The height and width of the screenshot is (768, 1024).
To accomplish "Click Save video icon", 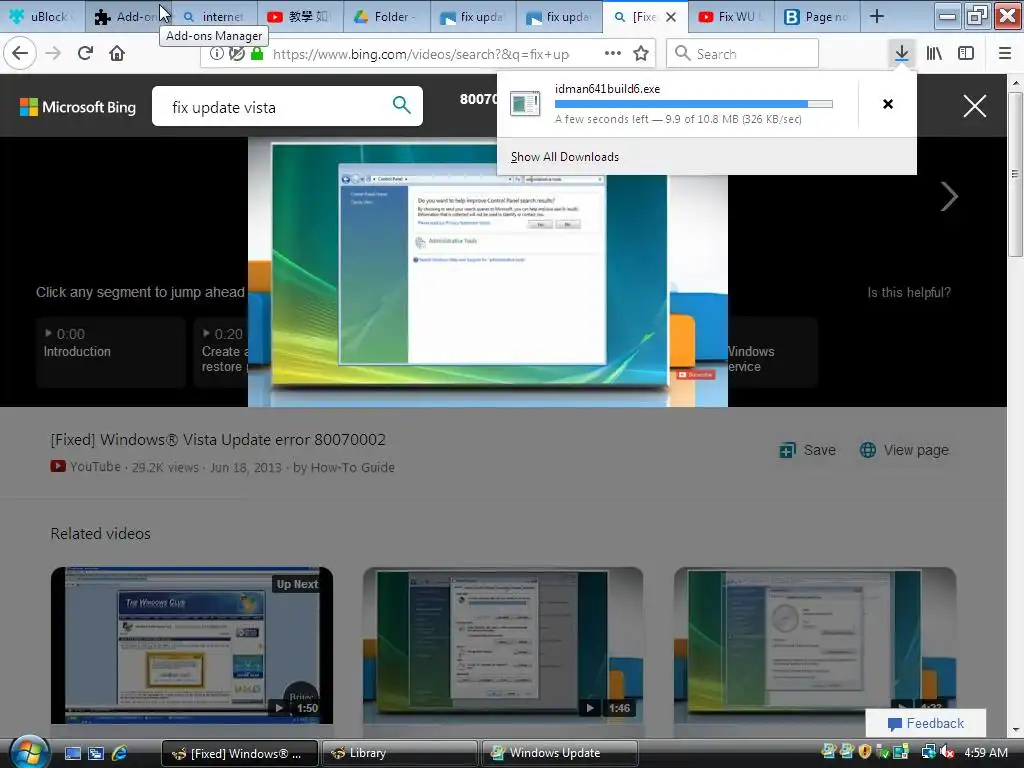I will (x=788, y=450).
